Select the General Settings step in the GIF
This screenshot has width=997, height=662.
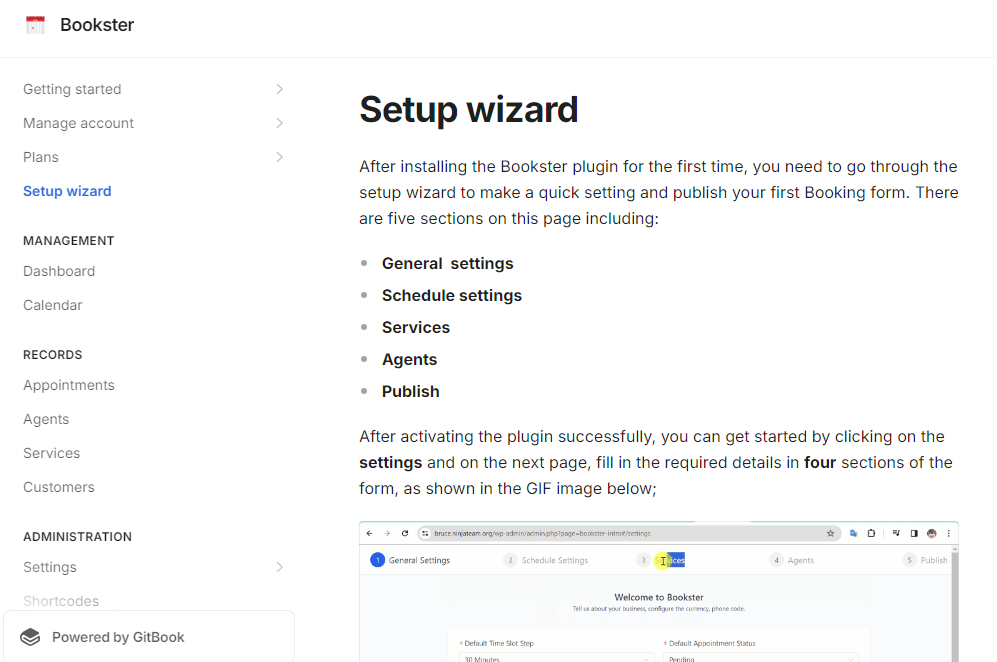(410, 560)
